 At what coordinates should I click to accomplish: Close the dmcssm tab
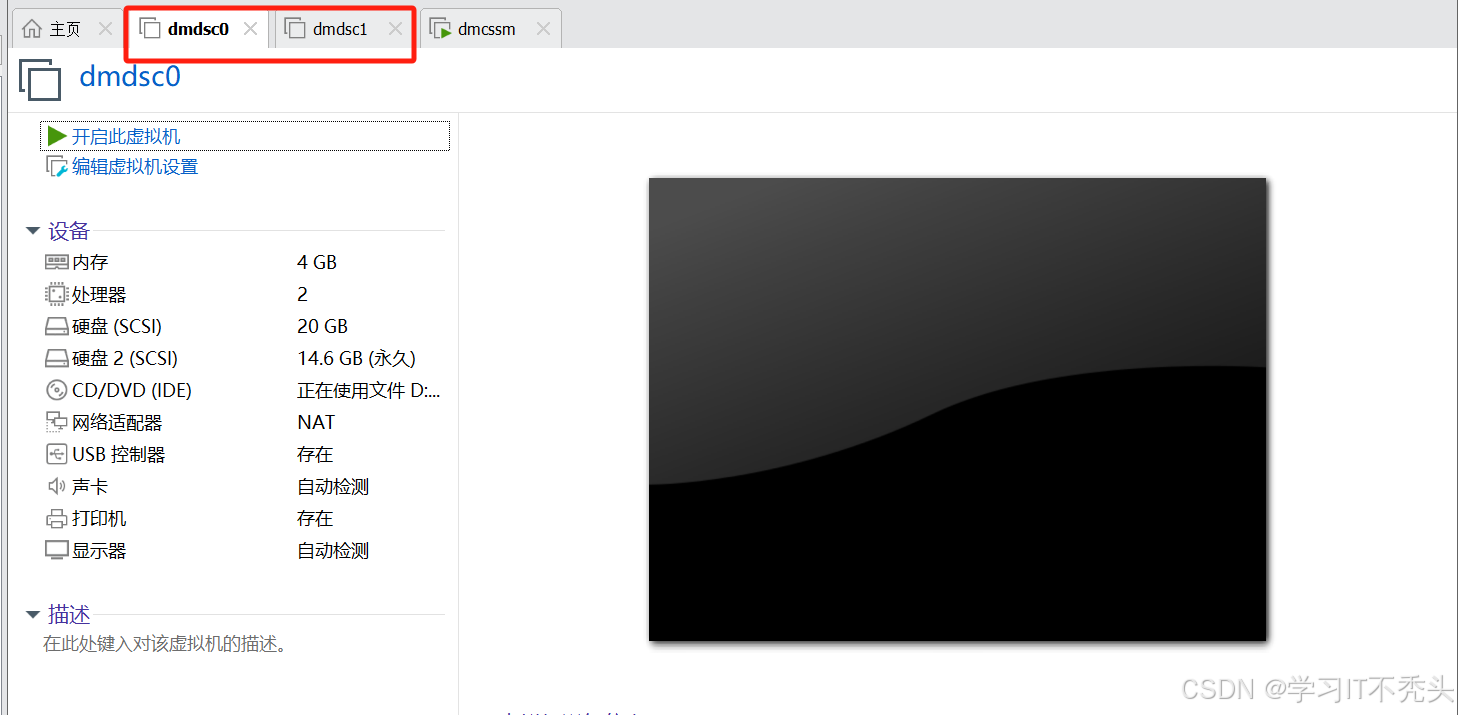(x=543, y=29)
